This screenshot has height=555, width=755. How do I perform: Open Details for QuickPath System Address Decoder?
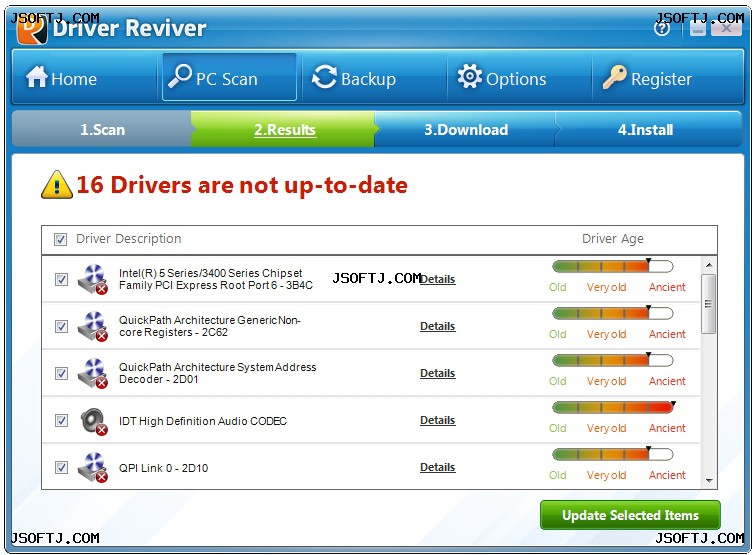pos(437,373)
